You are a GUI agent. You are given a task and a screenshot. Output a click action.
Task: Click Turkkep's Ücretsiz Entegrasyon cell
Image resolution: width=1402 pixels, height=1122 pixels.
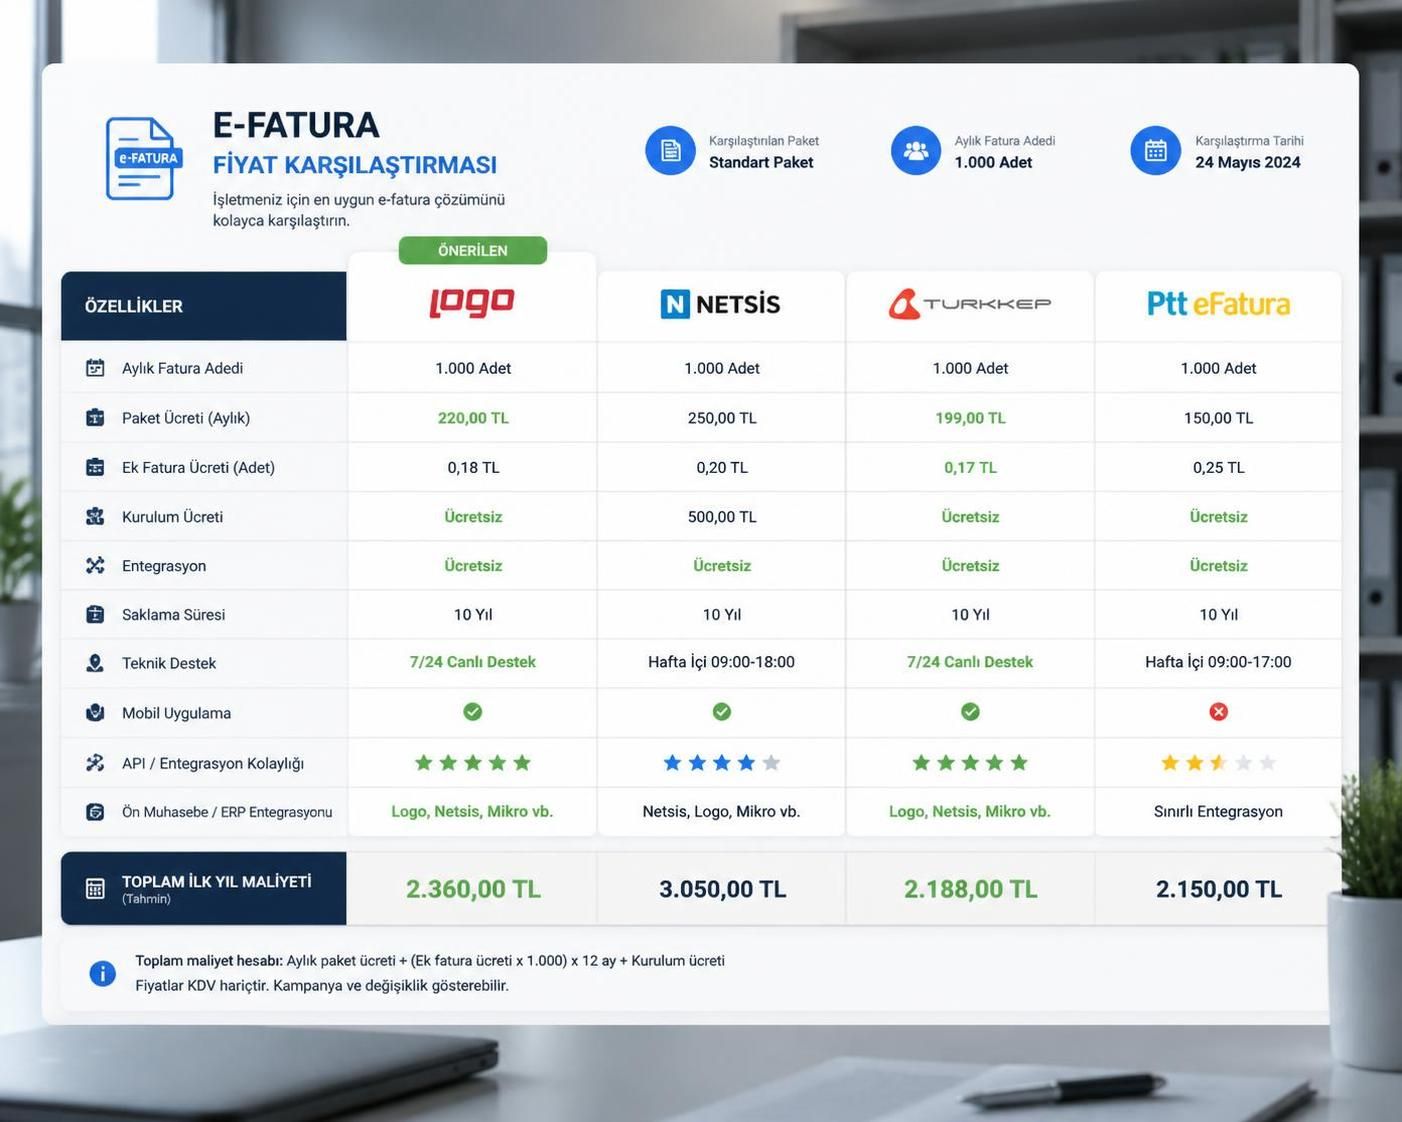click(970, 566)
